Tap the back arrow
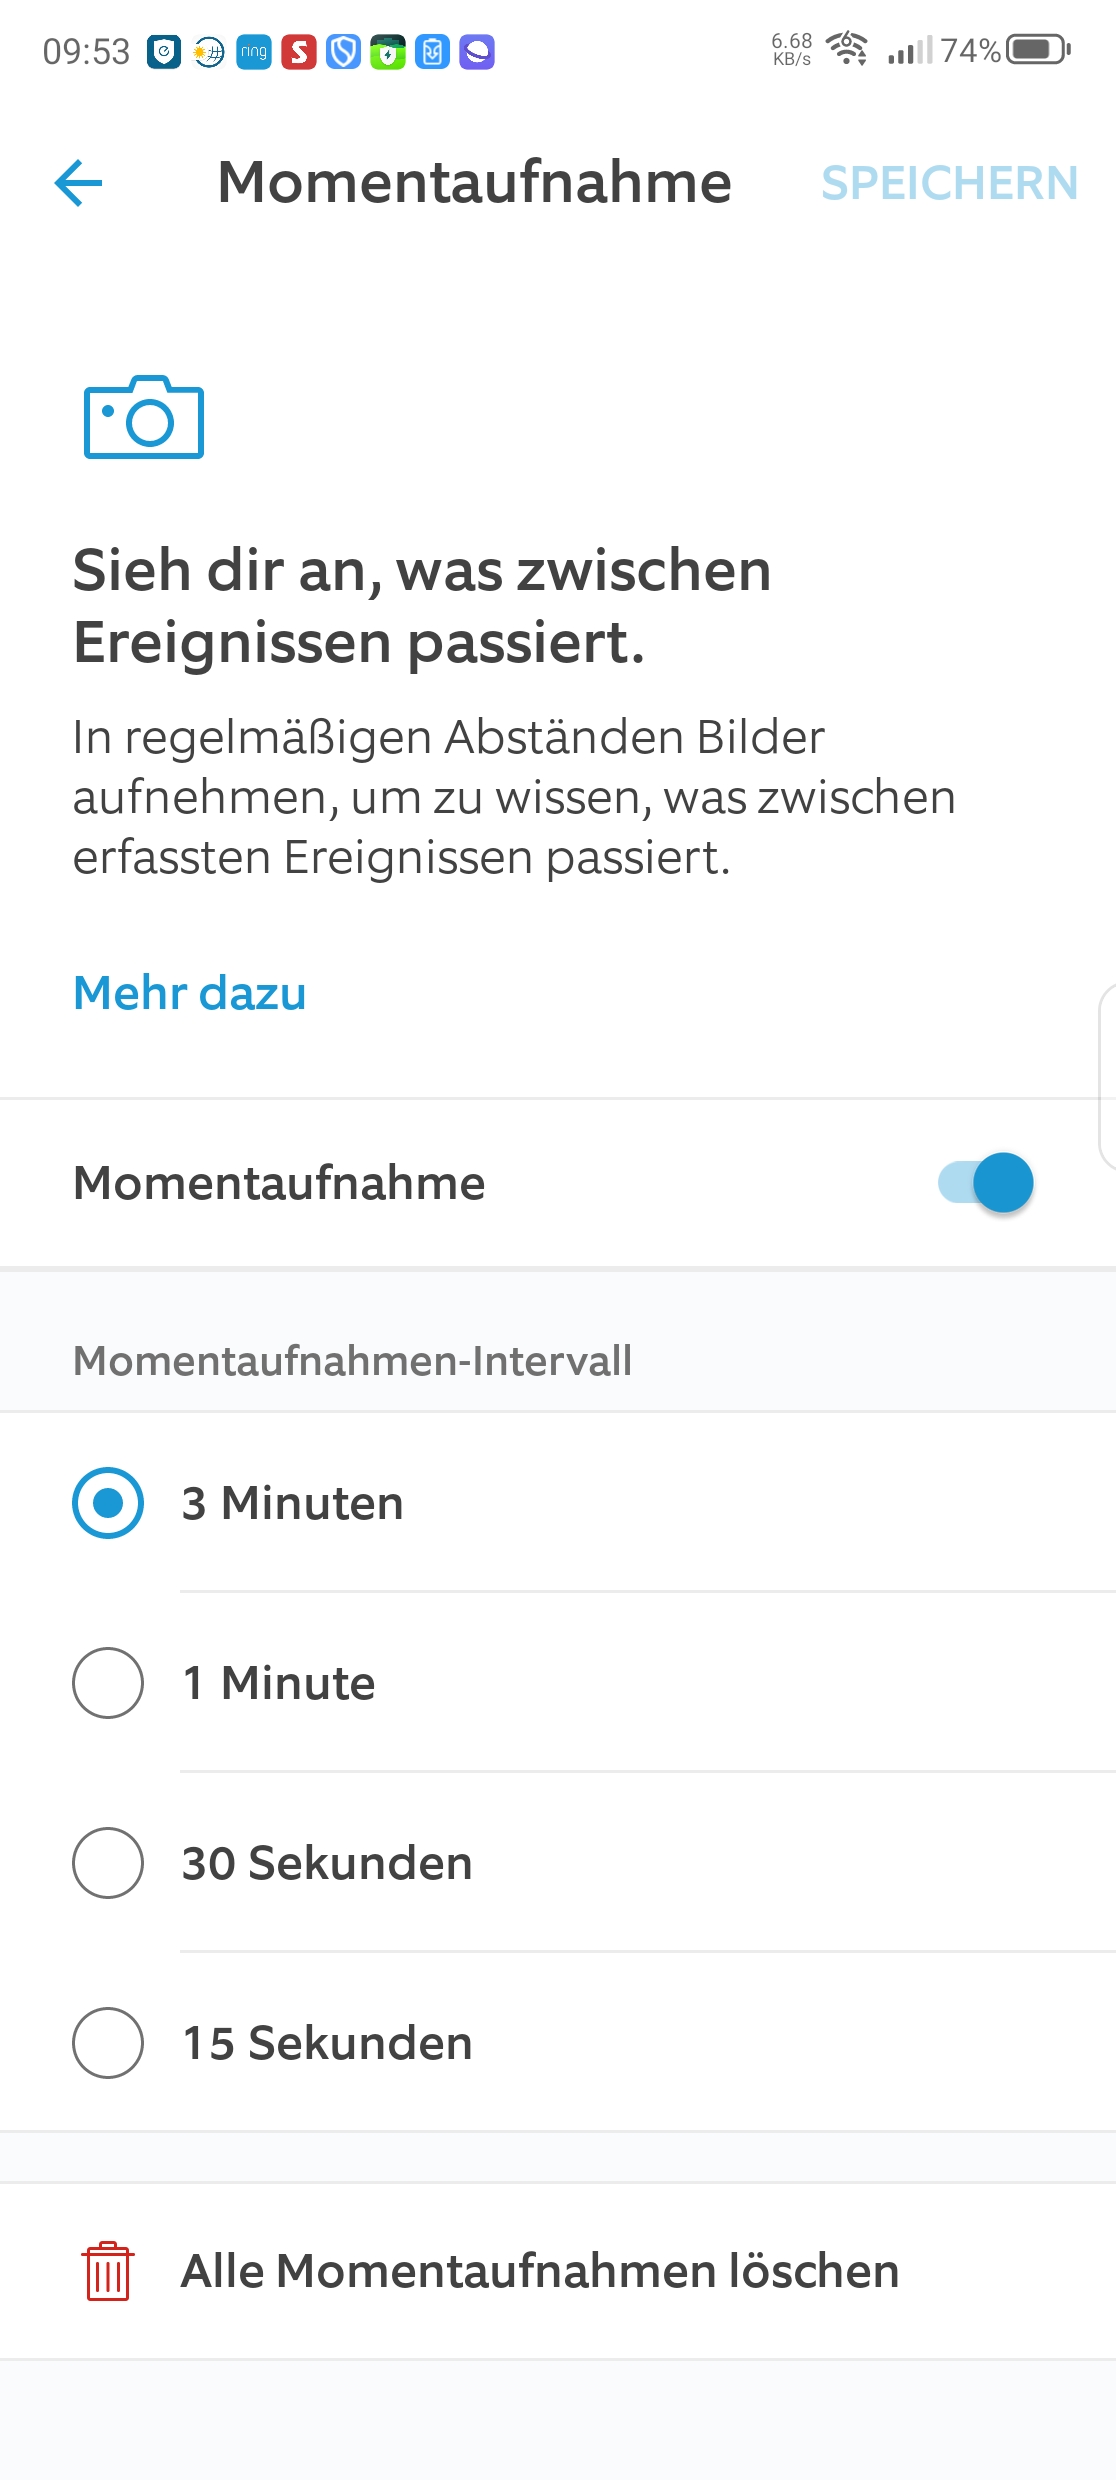The width and height of the screenshot is (1116, 2480). [x=79, y=183]
